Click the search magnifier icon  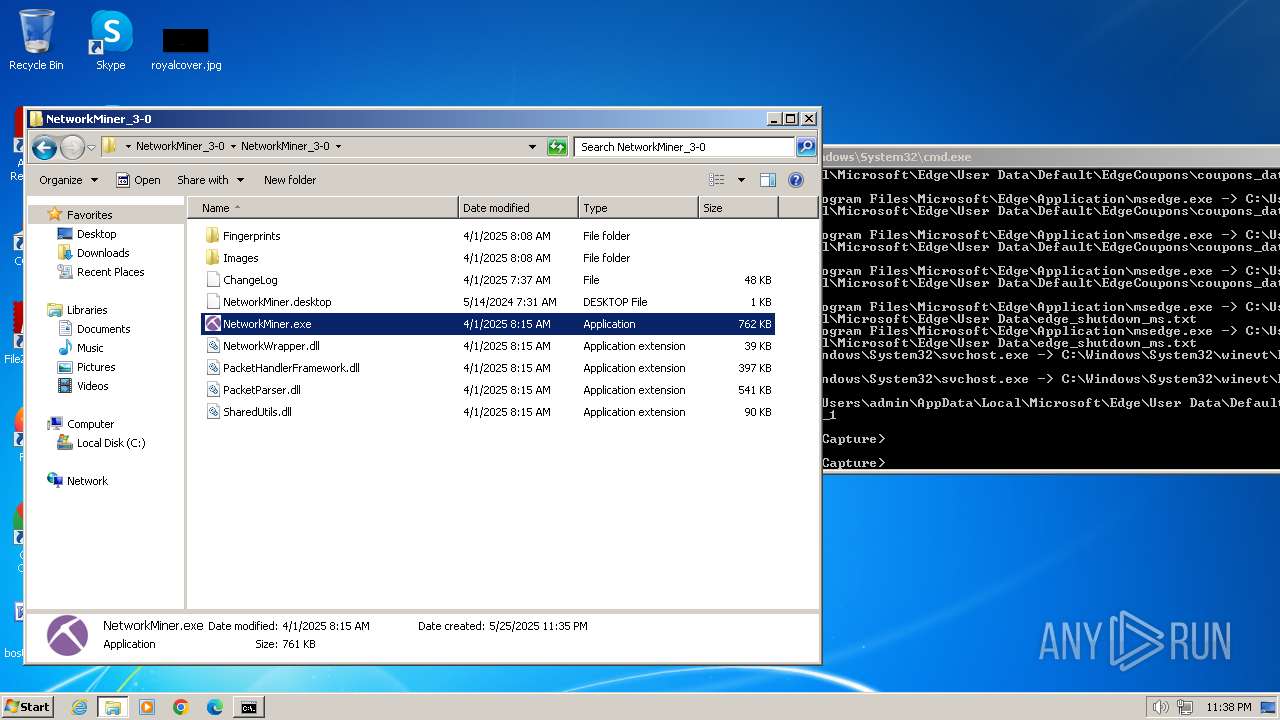[x=805, y=147]
